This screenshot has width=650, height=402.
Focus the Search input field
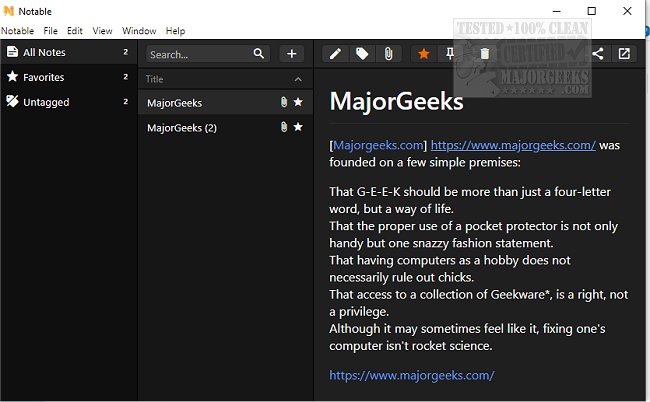[208, 54]
